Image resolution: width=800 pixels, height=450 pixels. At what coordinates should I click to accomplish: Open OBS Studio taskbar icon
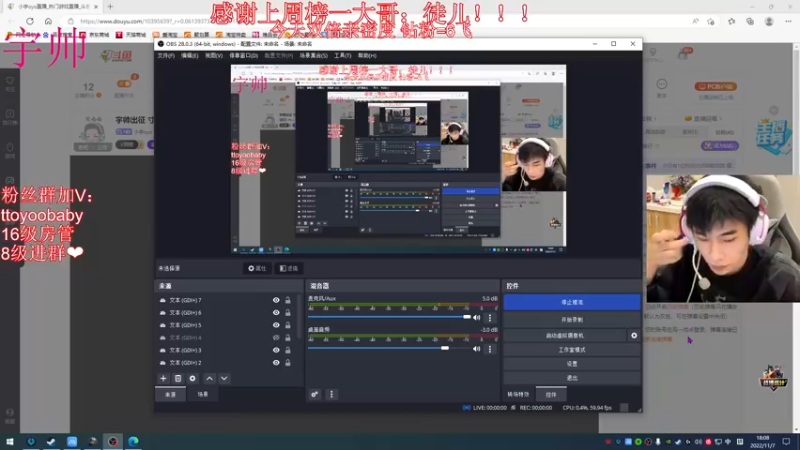(x=113, y=441)
